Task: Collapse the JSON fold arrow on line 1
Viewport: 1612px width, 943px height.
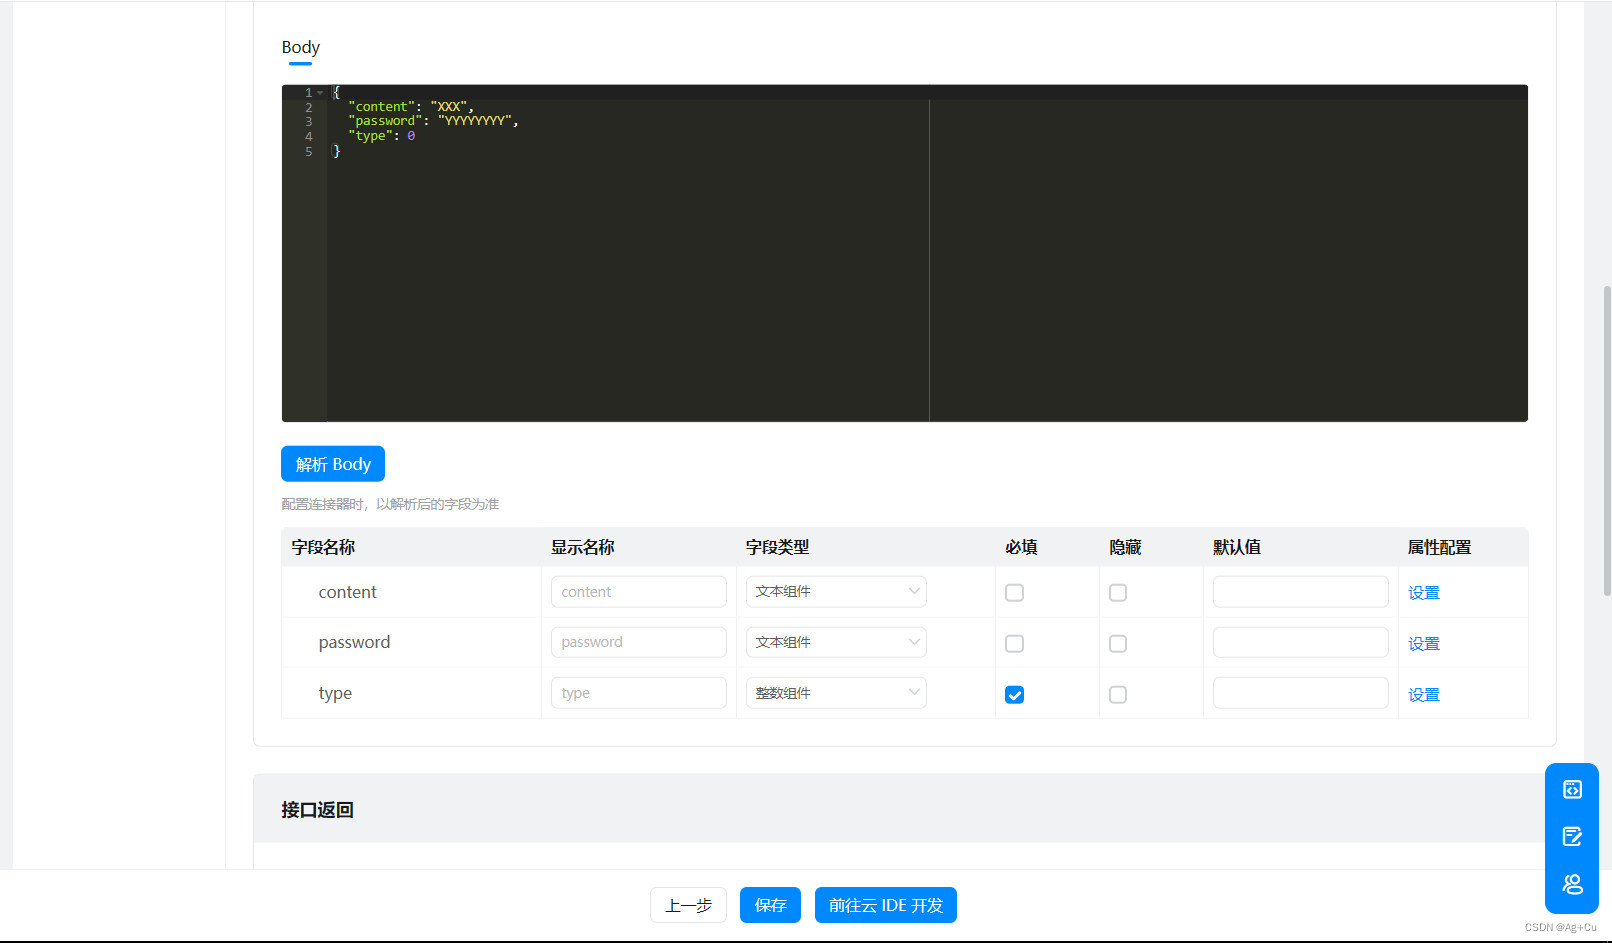Action: (320, 92)
